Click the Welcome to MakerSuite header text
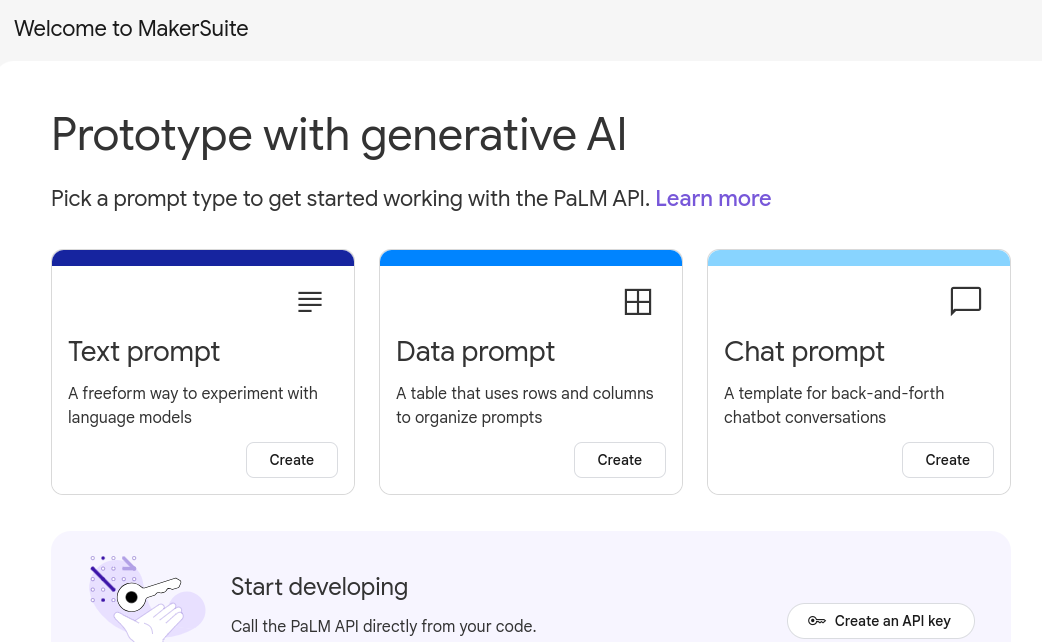The height and width of the screenshot is (642, 1042). [132, 29]
